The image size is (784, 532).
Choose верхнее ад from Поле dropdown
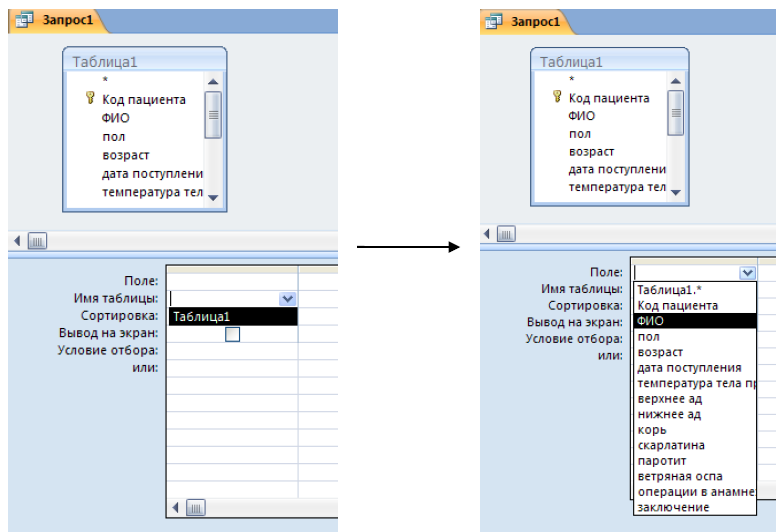coord(695,398)
